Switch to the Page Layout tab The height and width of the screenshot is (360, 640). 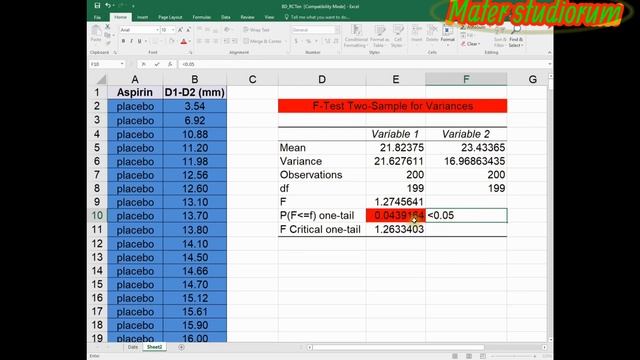170,17
